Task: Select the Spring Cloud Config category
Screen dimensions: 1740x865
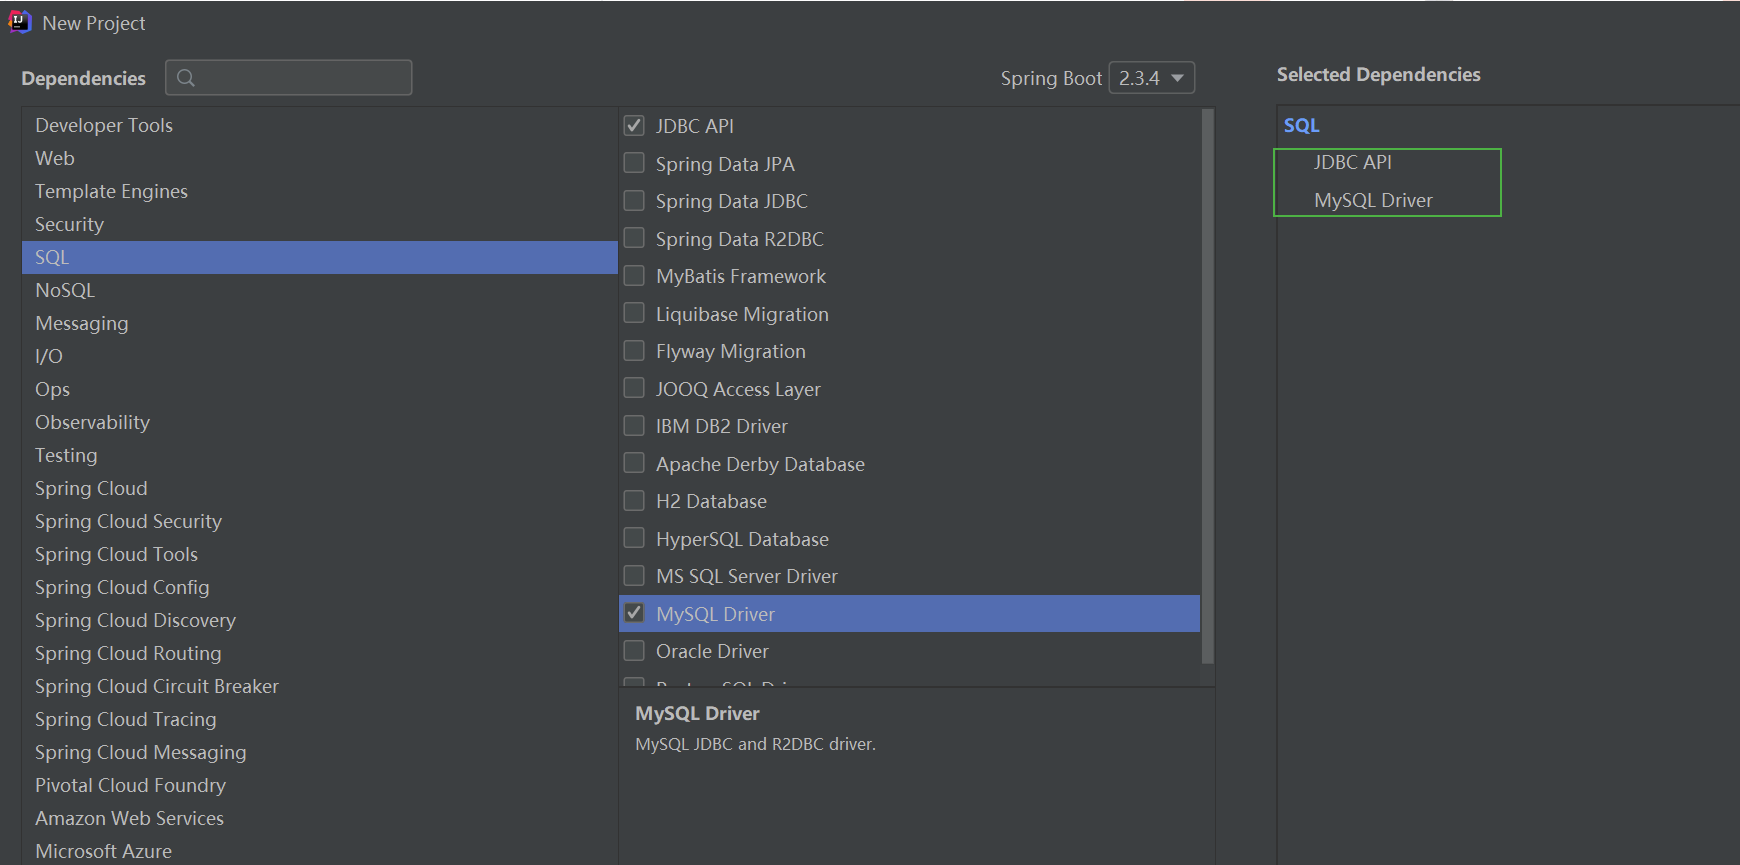Action: coord(320,587)
